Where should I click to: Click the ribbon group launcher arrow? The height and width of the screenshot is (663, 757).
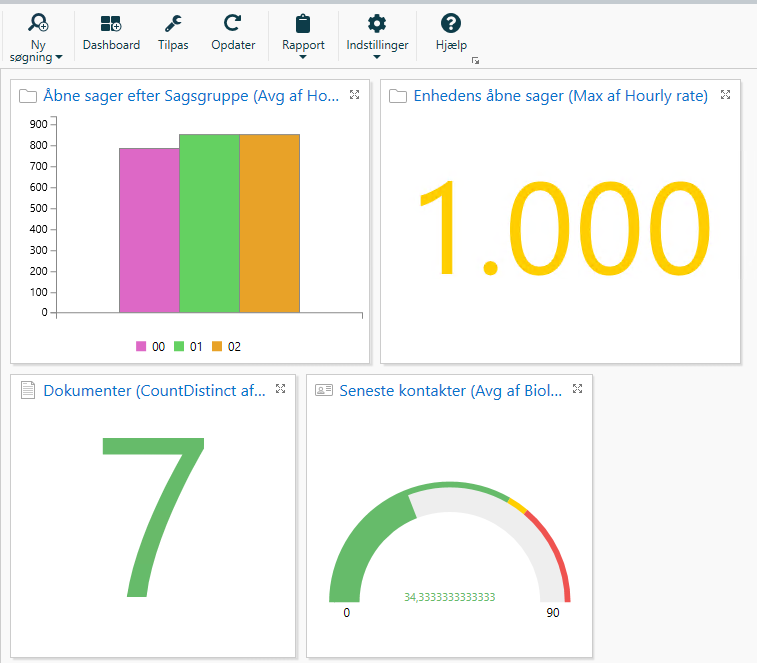pos(476,61)
